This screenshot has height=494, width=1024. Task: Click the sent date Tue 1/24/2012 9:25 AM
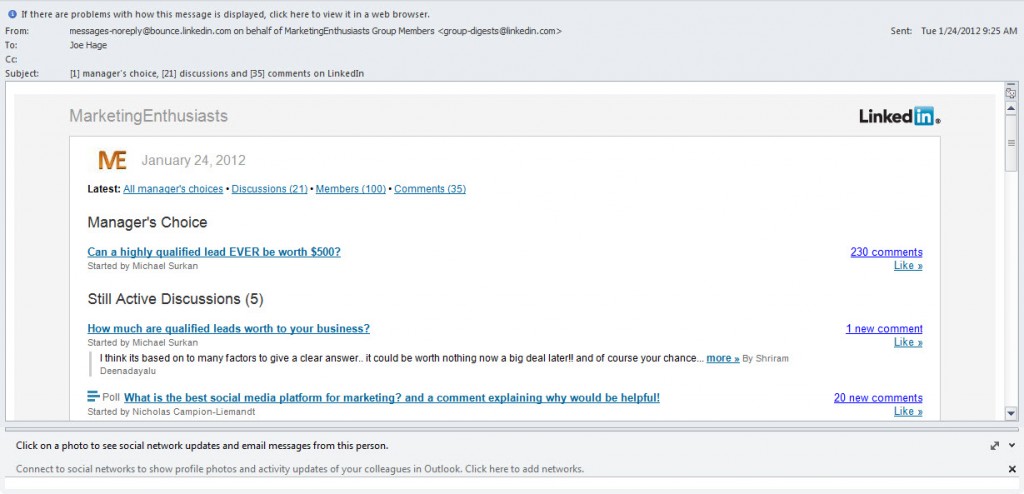pos(969,31)
